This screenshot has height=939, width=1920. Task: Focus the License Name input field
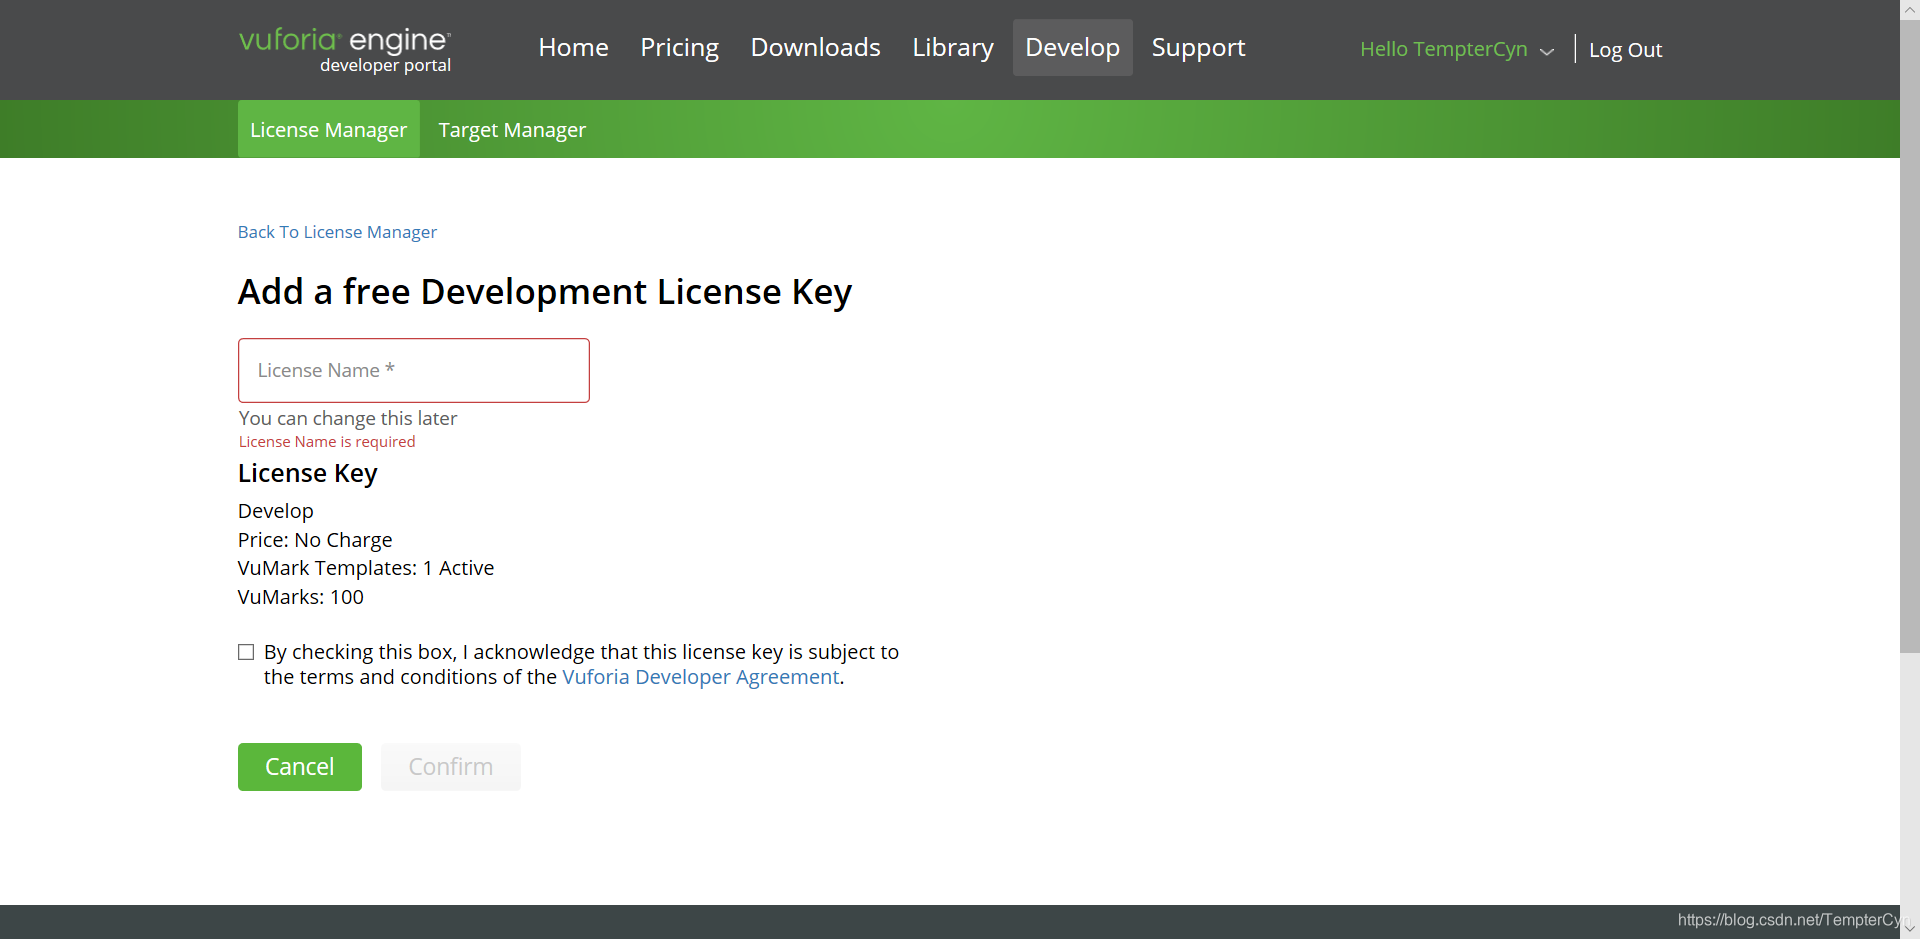[x=414, y=370]
